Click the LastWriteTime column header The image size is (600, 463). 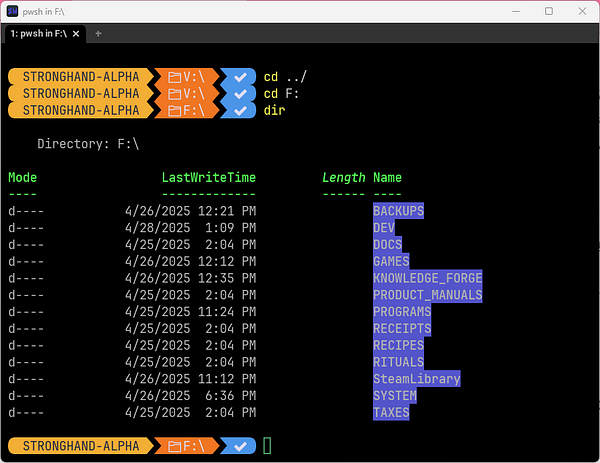(x=208, y=177)
